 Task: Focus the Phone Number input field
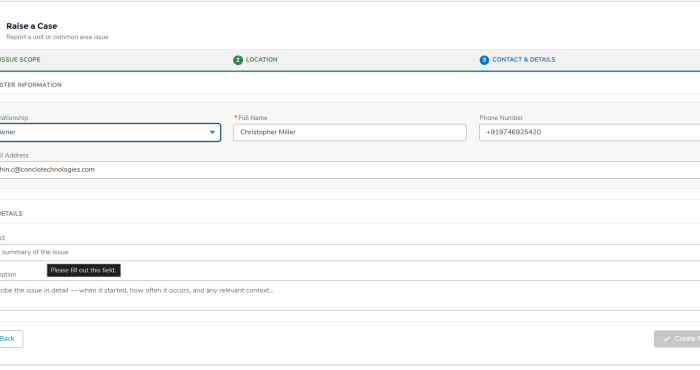pyautogui.click(x=589, y=133)
